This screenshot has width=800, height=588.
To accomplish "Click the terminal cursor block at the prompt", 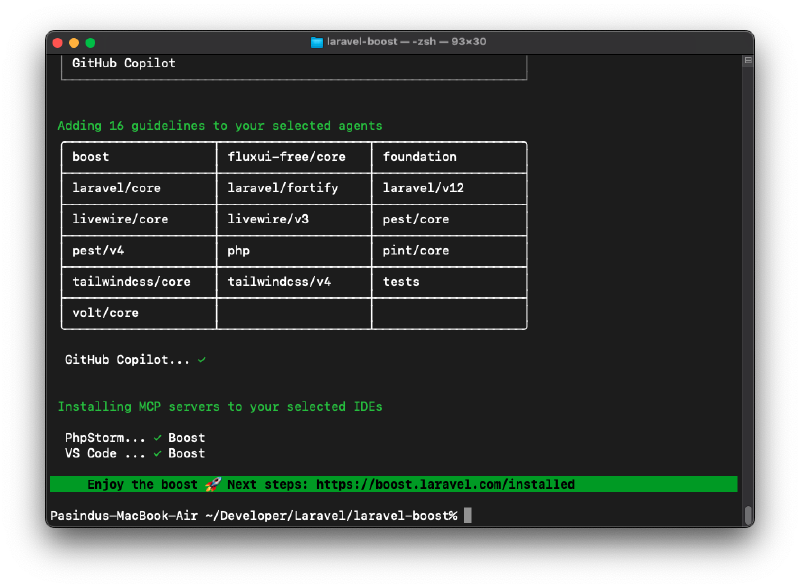I will coord(467,515).
